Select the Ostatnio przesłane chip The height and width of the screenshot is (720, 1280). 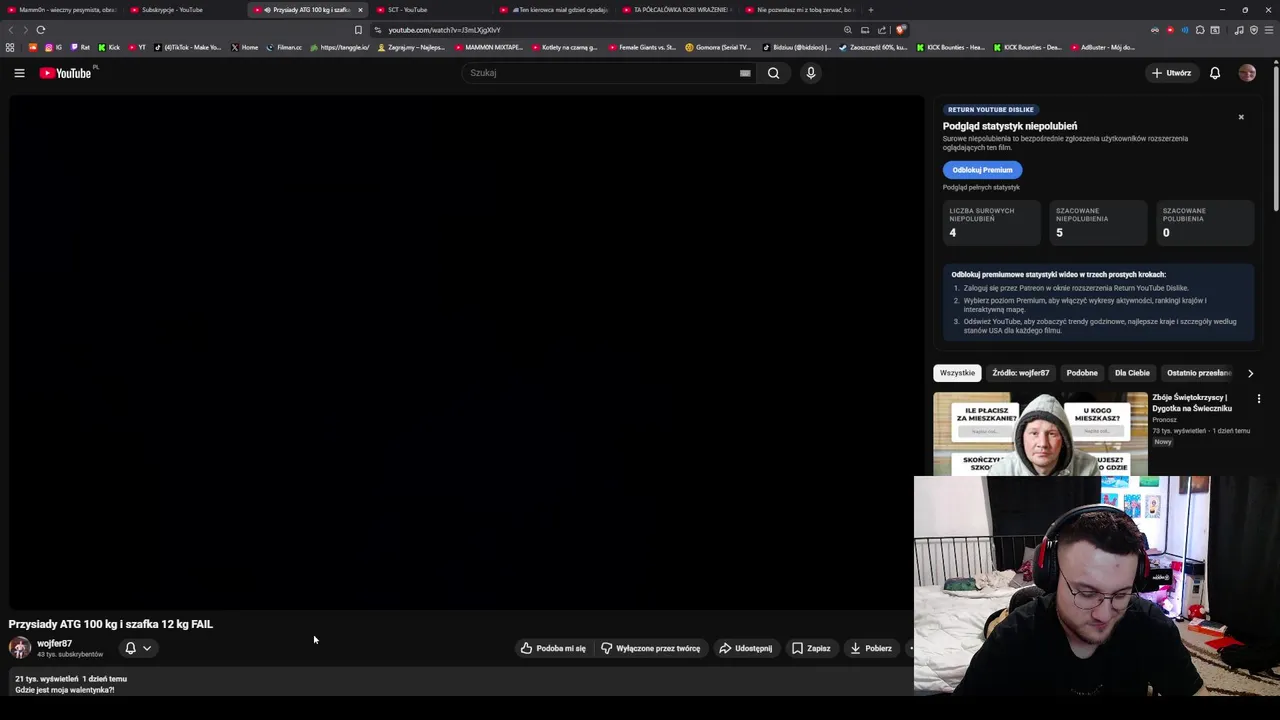(1198, 373)
